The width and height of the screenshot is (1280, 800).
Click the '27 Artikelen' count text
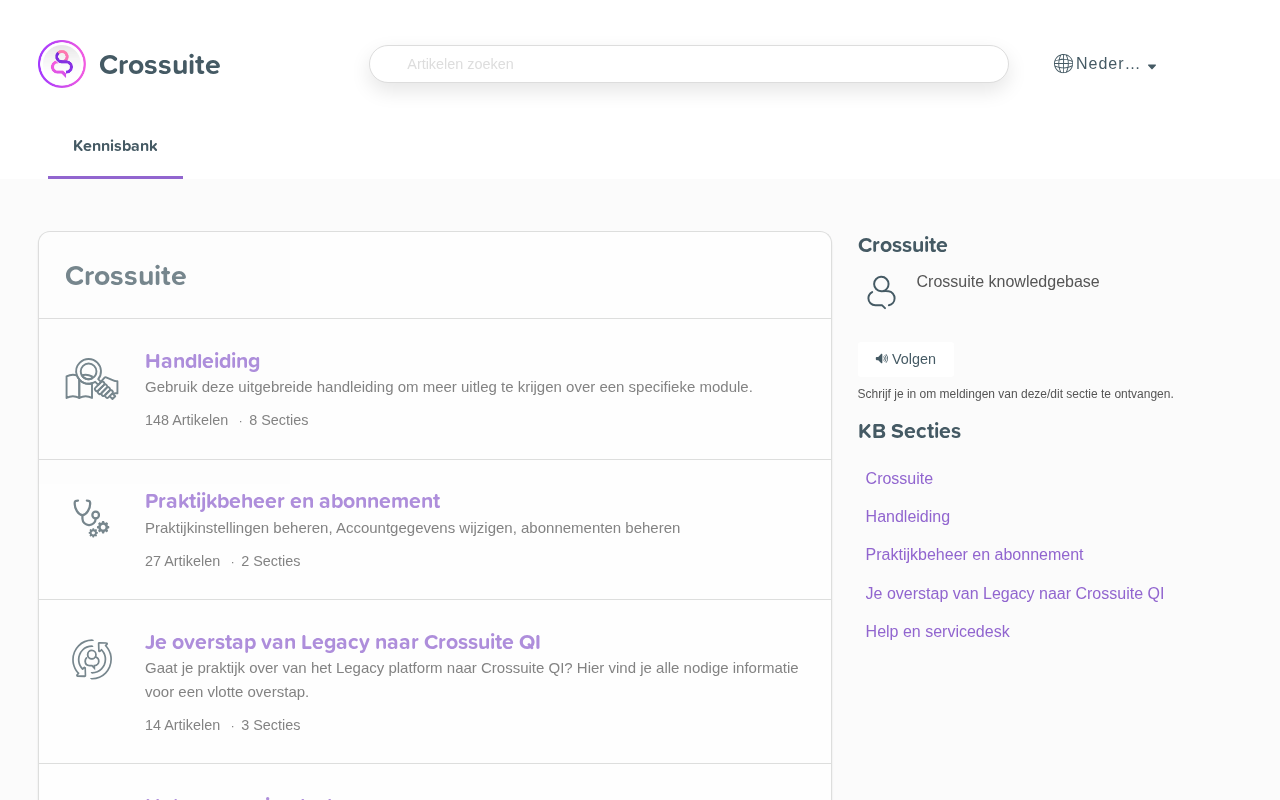[x=182, y=561]
